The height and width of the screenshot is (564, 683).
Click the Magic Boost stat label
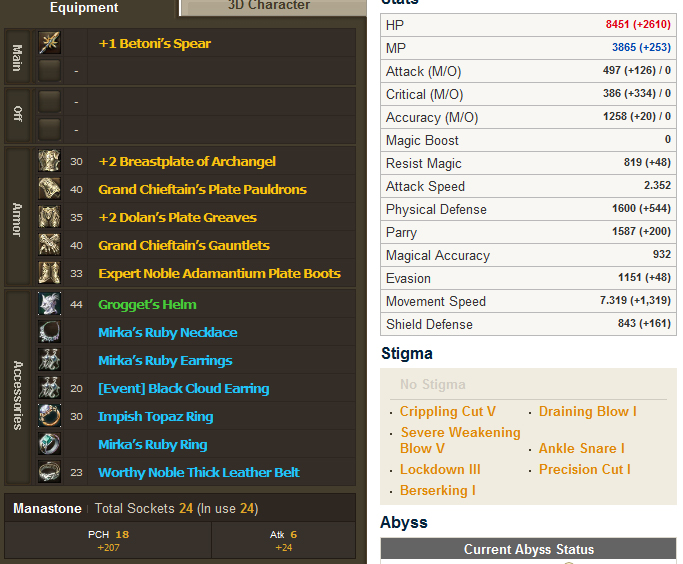pos(422,140)
